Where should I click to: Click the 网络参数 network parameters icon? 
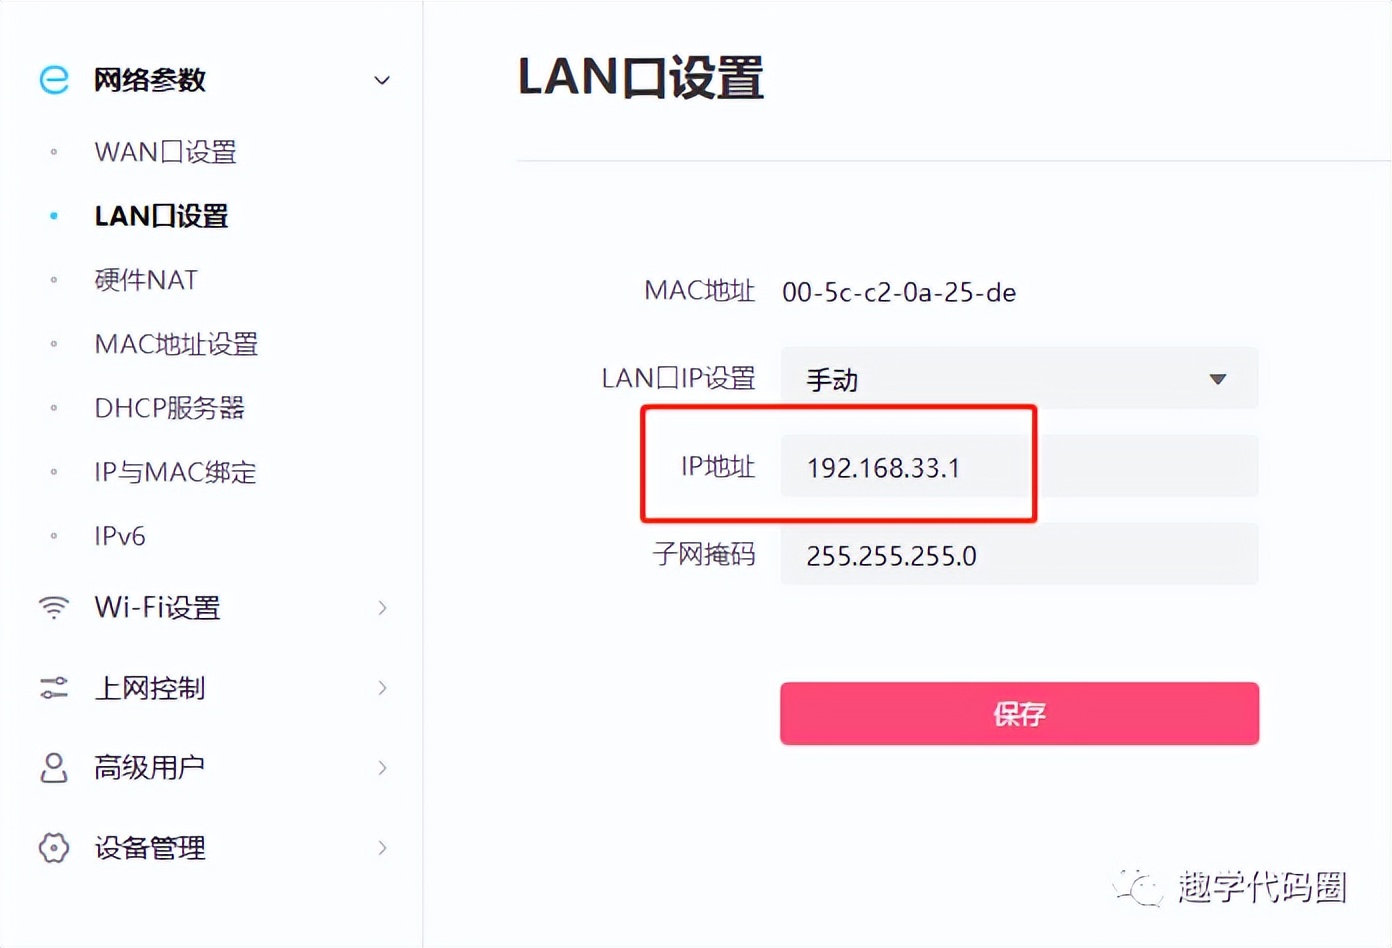[x=52, y=79]
